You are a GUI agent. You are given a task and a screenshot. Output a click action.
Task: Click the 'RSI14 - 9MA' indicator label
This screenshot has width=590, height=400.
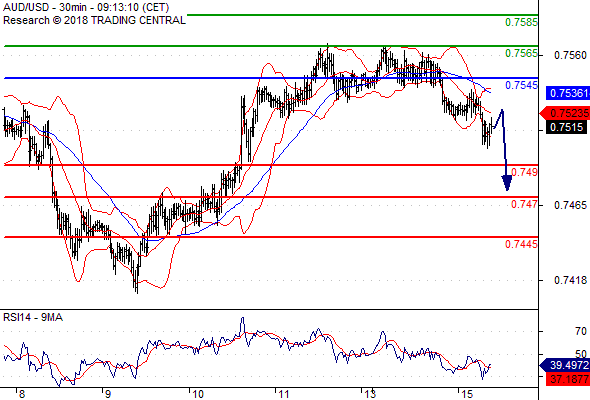(x=33, y=318)
